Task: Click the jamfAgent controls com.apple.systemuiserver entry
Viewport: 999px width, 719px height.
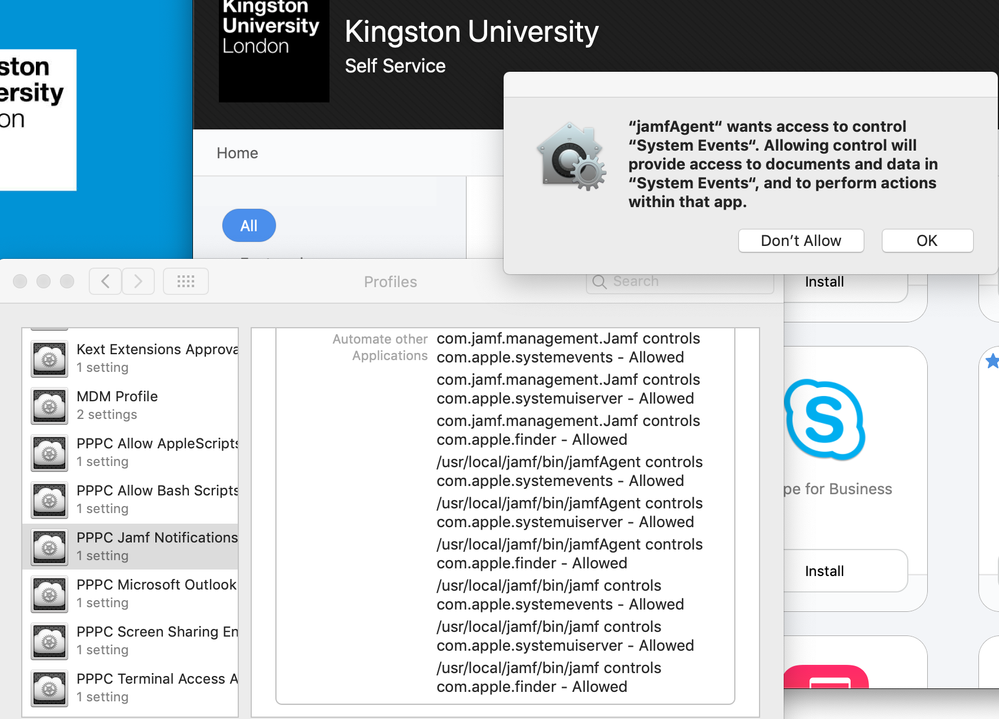Action: [x=570, y=513]
